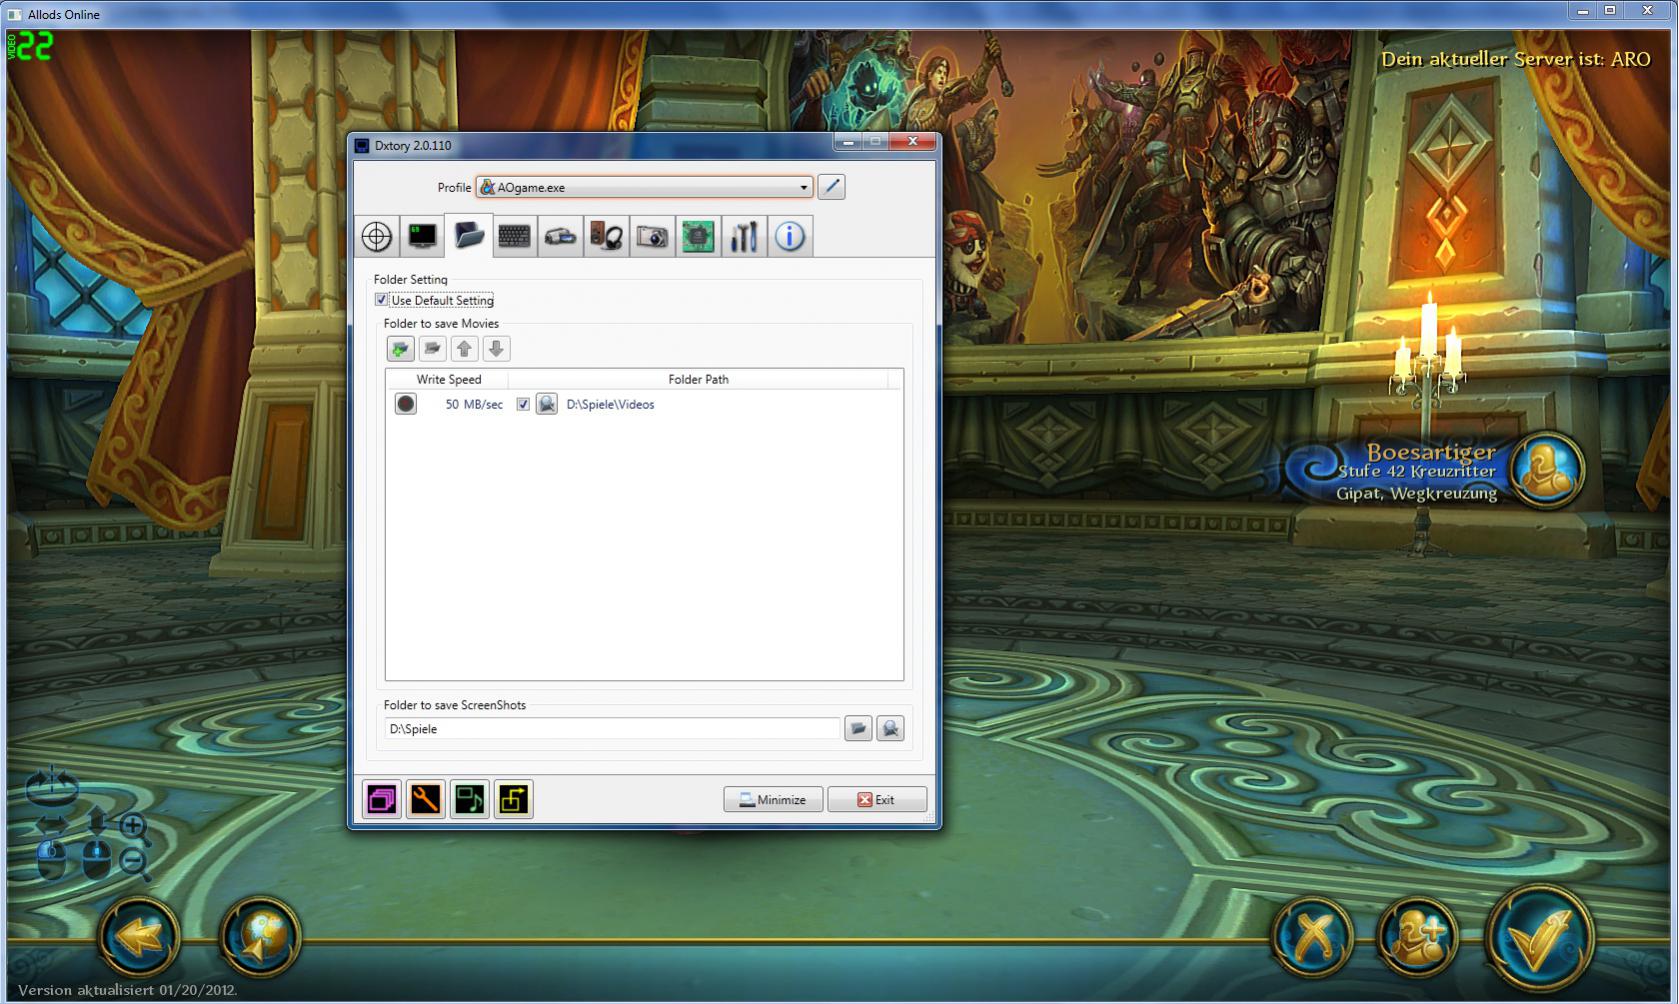Open the blue Information tab

point(790,237)
